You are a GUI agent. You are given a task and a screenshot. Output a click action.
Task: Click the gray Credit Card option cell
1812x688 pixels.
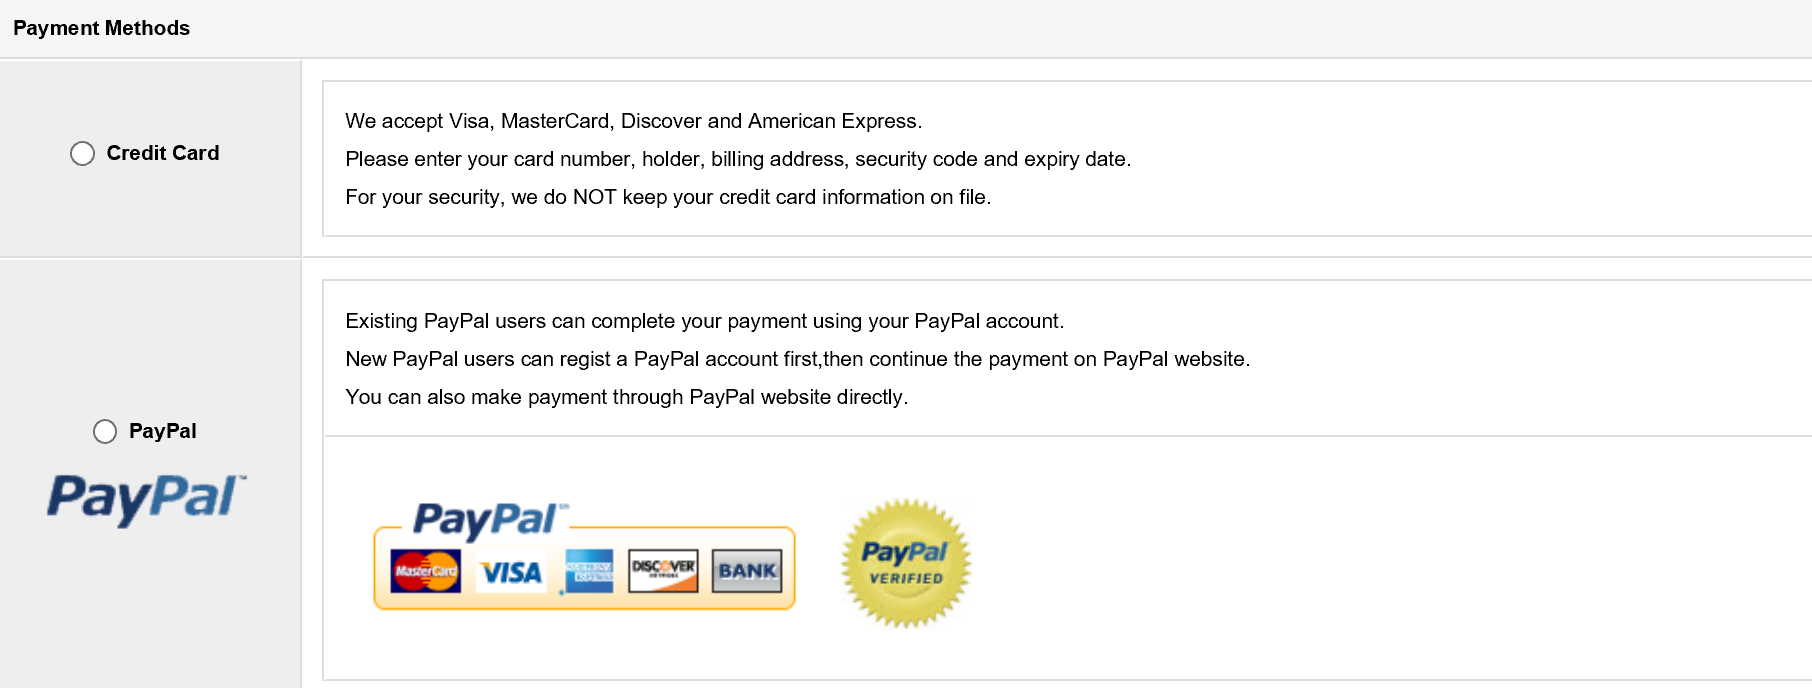tap(150, 158)
